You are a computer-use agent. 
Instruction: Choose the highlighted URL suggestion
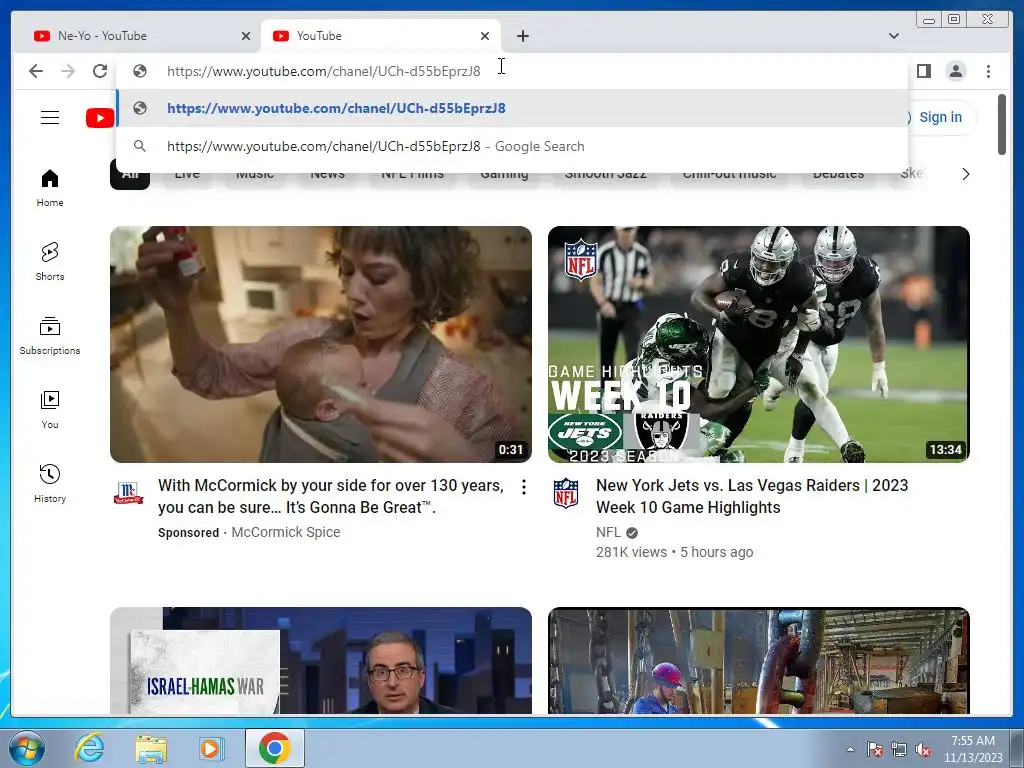tap(512, 108)
